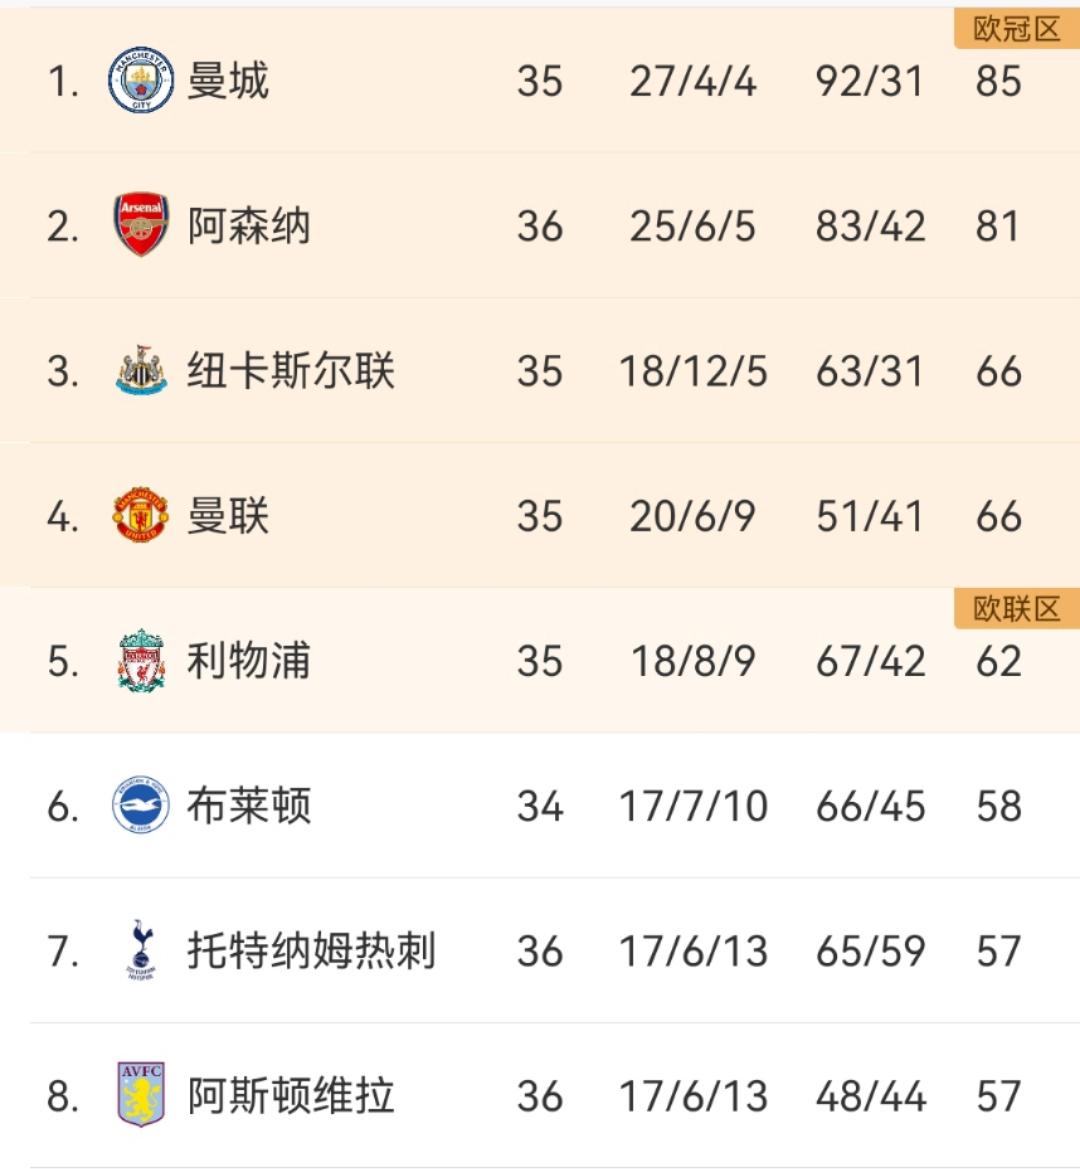
Task: Open the Manchester United red devil badge
Action: (x=140, y=514)
